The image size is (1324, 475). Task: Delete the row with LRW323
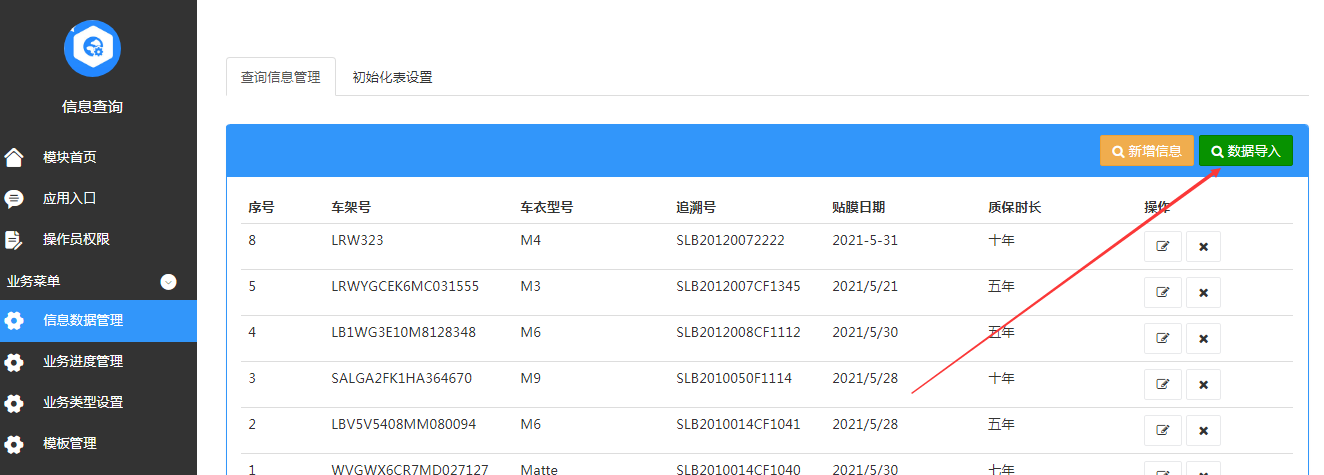coord(1203,246)
